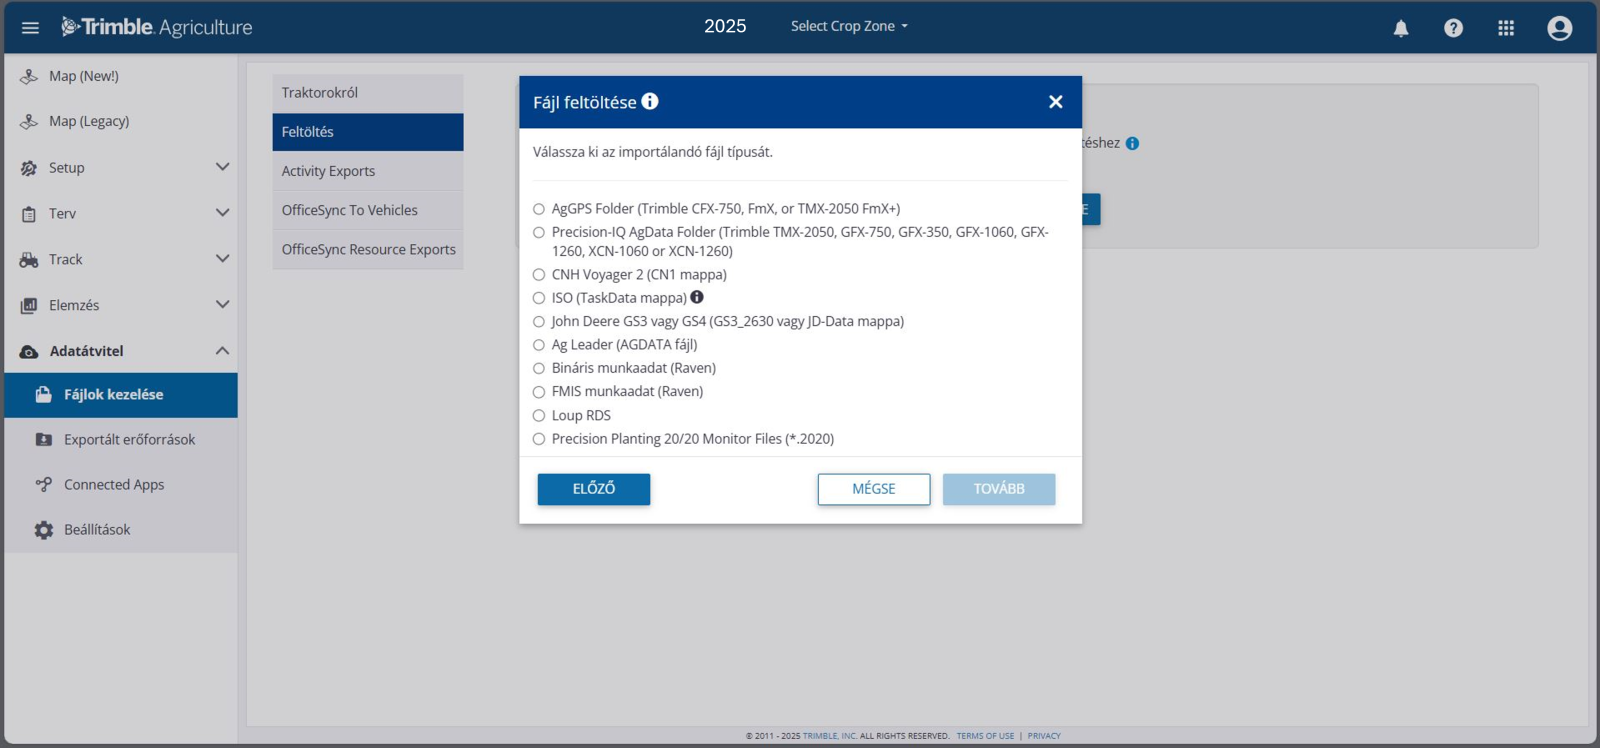Select FMIS munkaadat (Raven) radio
The image size is (1600, 748).
[x=539, y=392]
